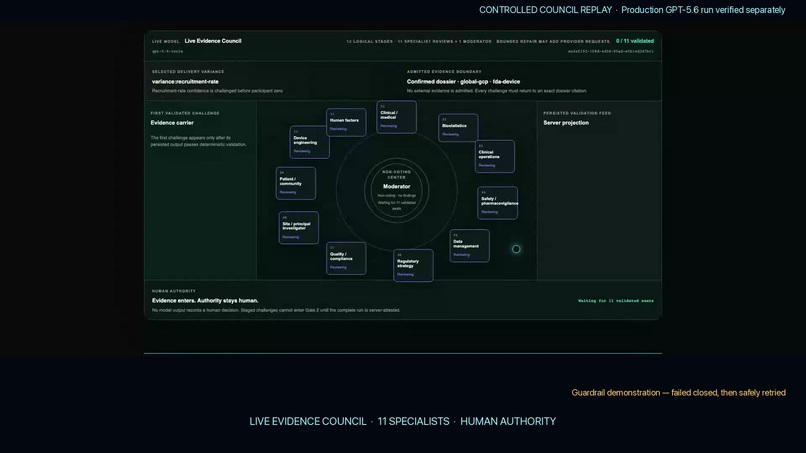Click the "0 / 11 validated" counter
The height and width of the screenshot is (453, 806).
point(635,41)
